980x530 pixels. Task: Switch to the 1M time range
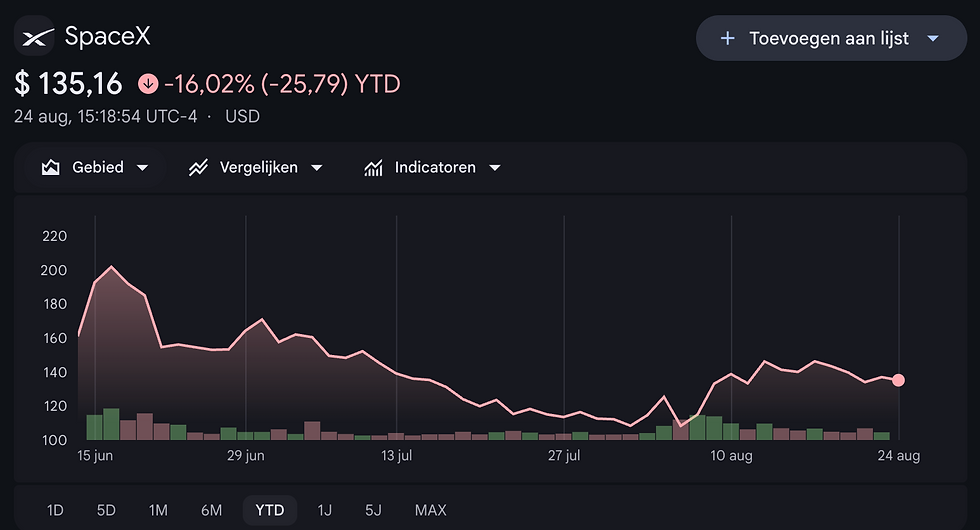tap(158, 511)
